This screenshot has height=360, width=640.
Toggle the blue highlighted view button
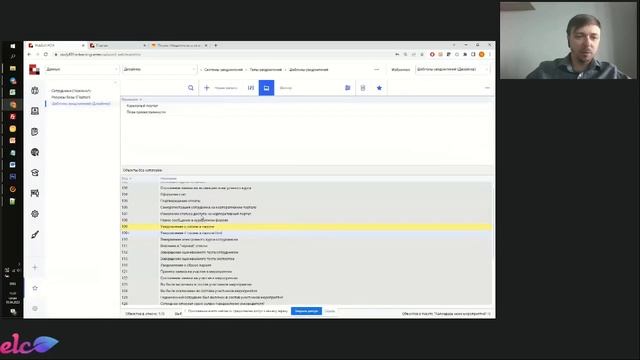coord(266,88)
